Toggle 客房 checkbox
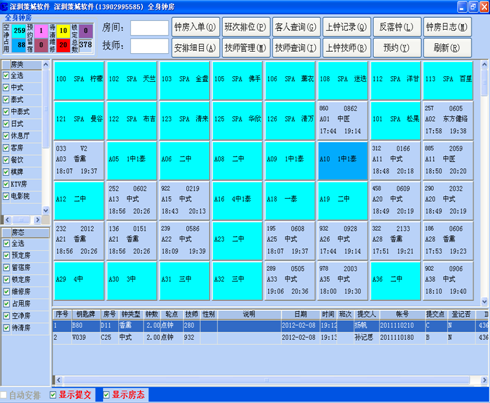This screenshot has height=403, width=490. [x=6, y=148]
